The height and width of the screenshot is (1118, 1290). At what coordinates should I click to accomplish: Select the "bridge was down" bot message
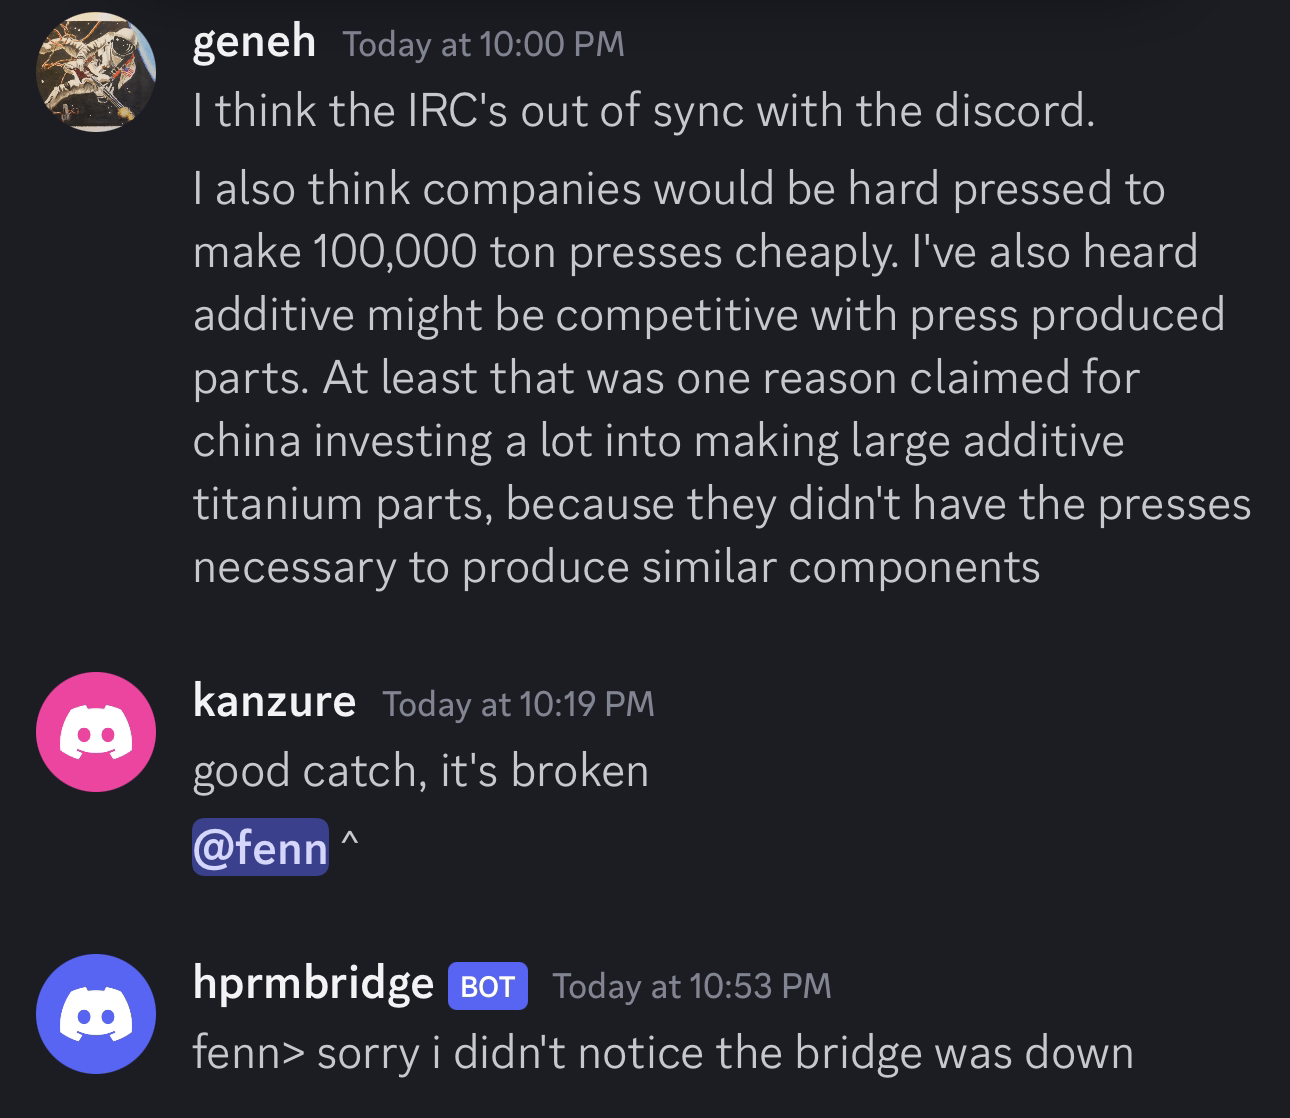tap(663, 1053)
